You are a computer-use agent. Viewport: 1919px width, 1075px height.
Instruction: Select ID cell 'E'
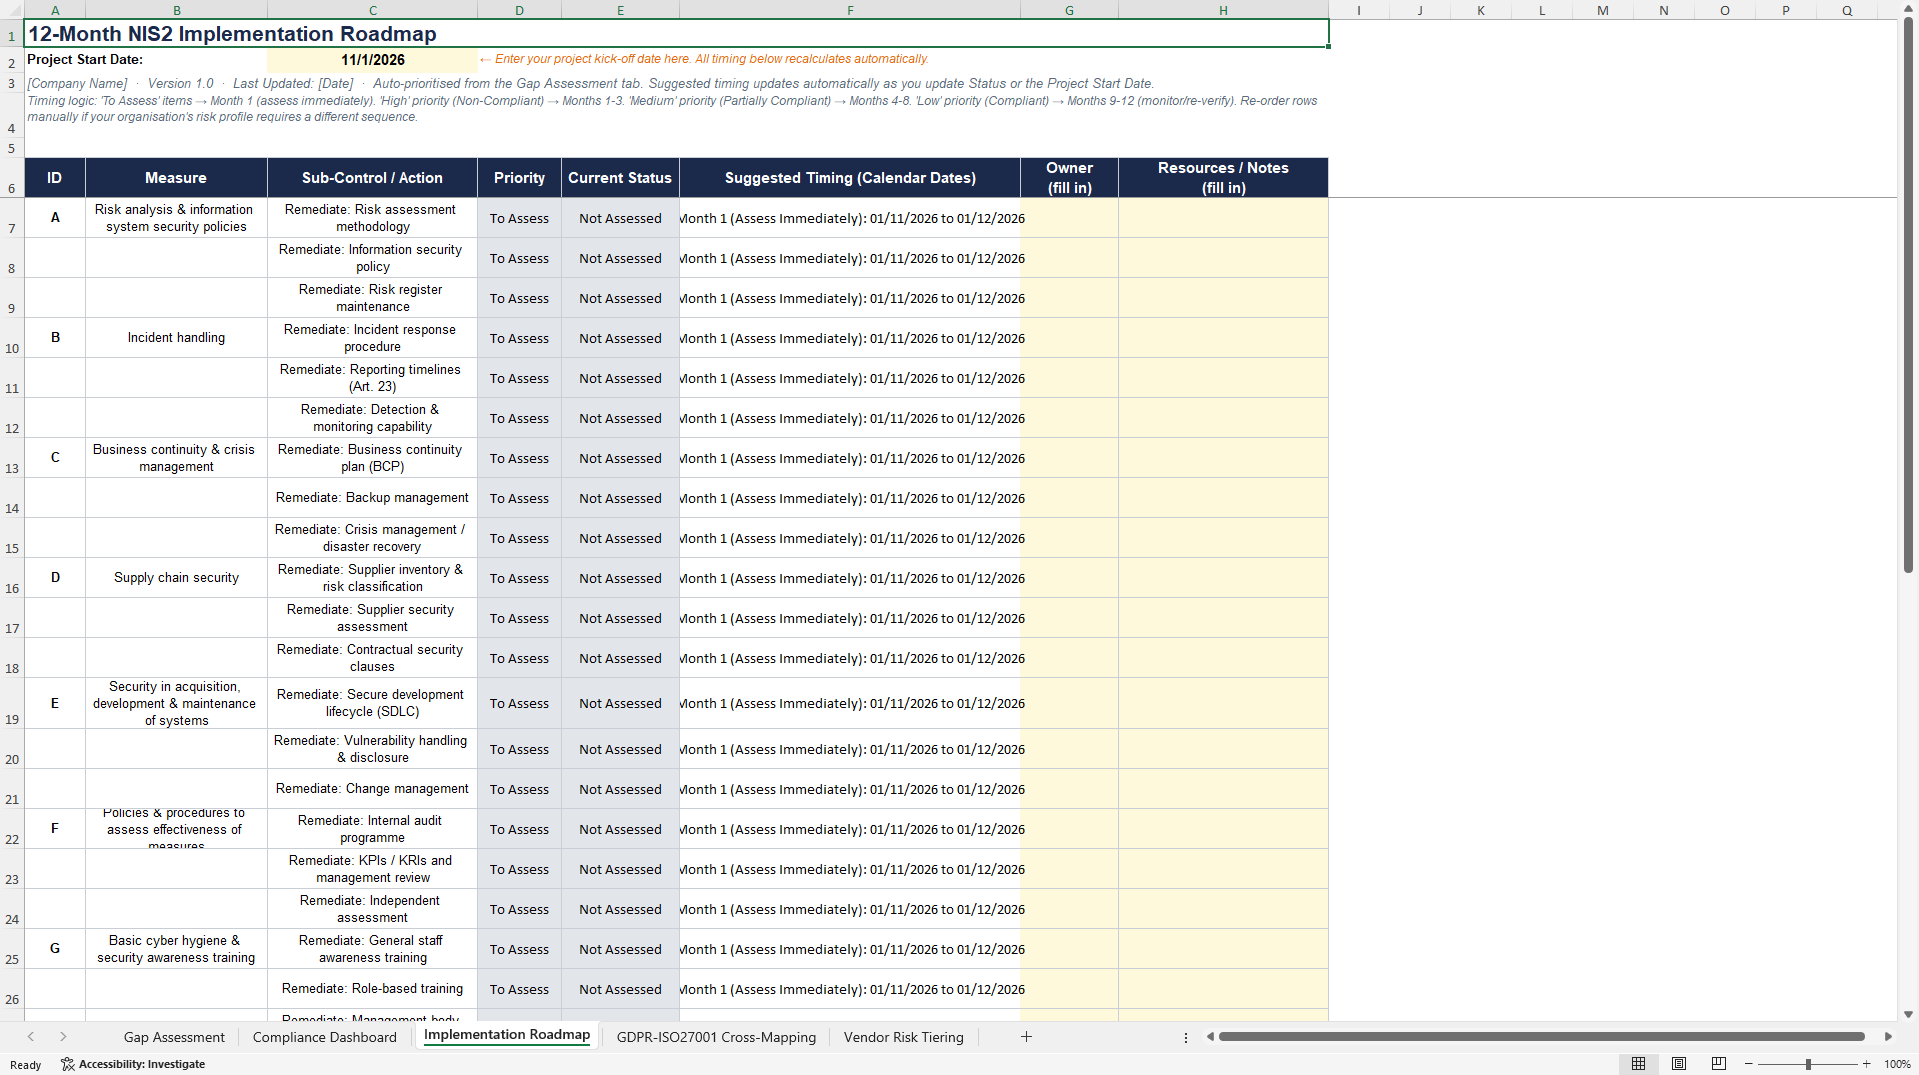coord(55,703)
